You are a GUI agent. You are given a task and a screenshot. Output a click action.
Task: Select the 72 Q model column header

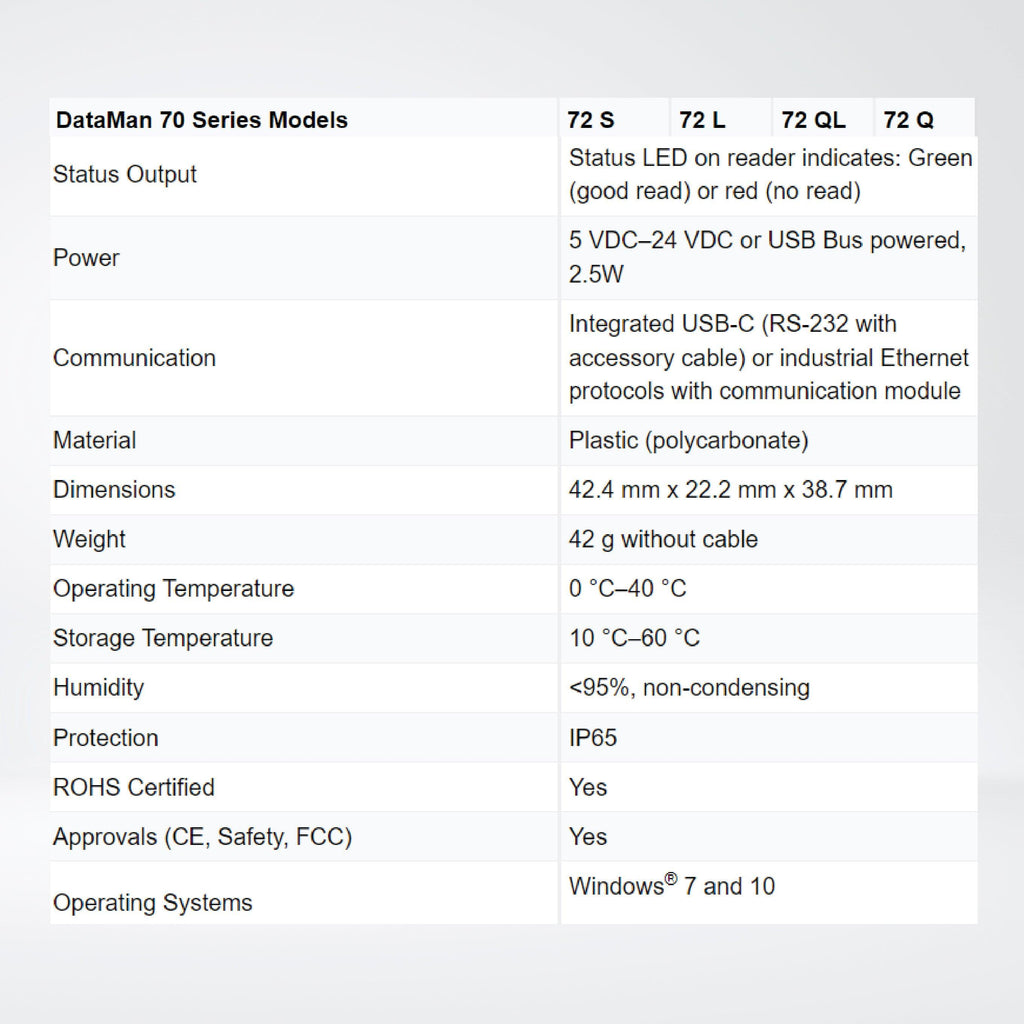click(x=908, y=120)
